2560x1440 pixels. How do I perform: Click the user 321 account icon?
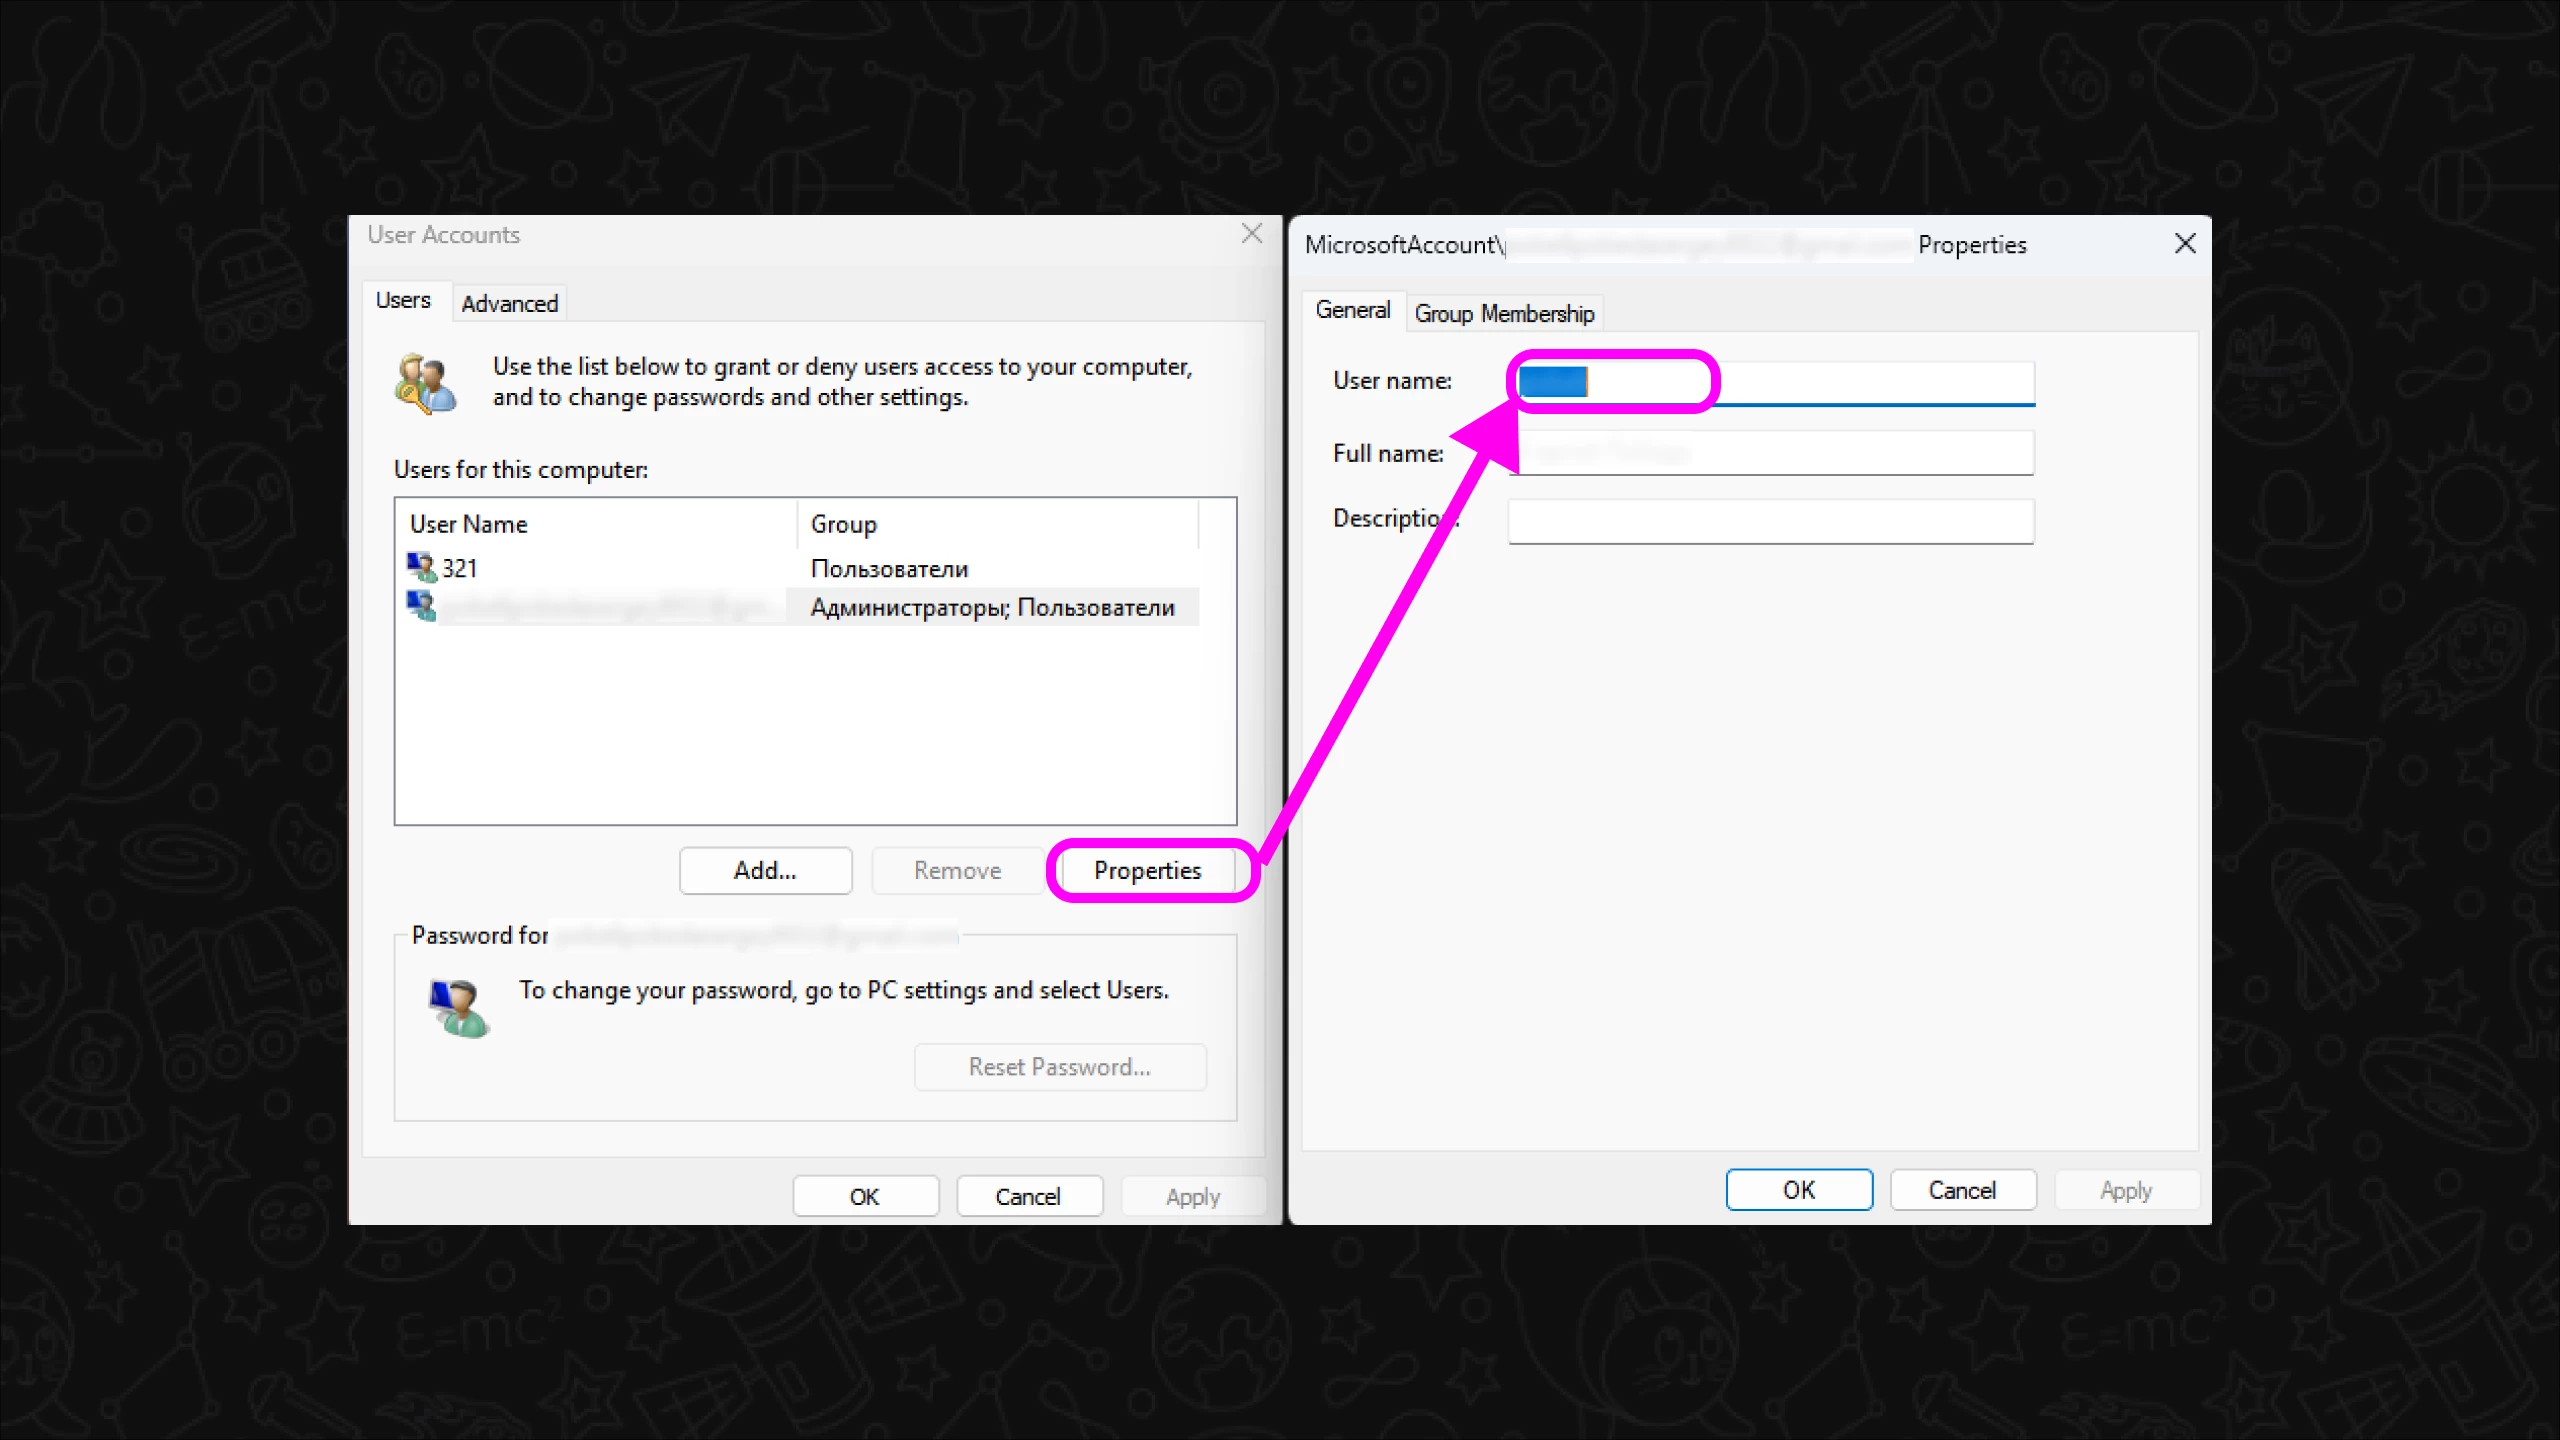[421, 567]
